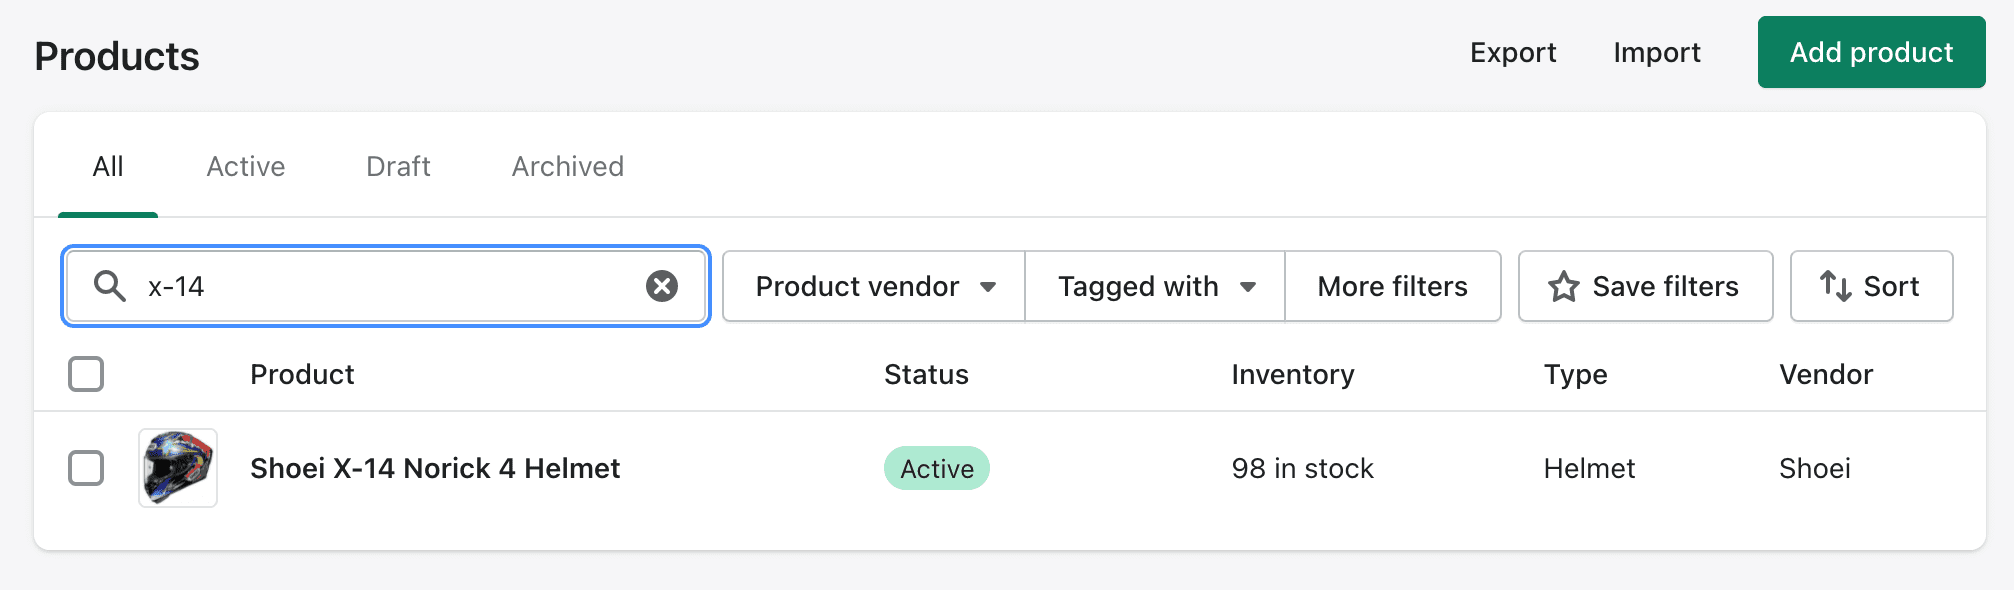Show the Archived products tab
Screen dimensions: 2014x590
[568, 166]
